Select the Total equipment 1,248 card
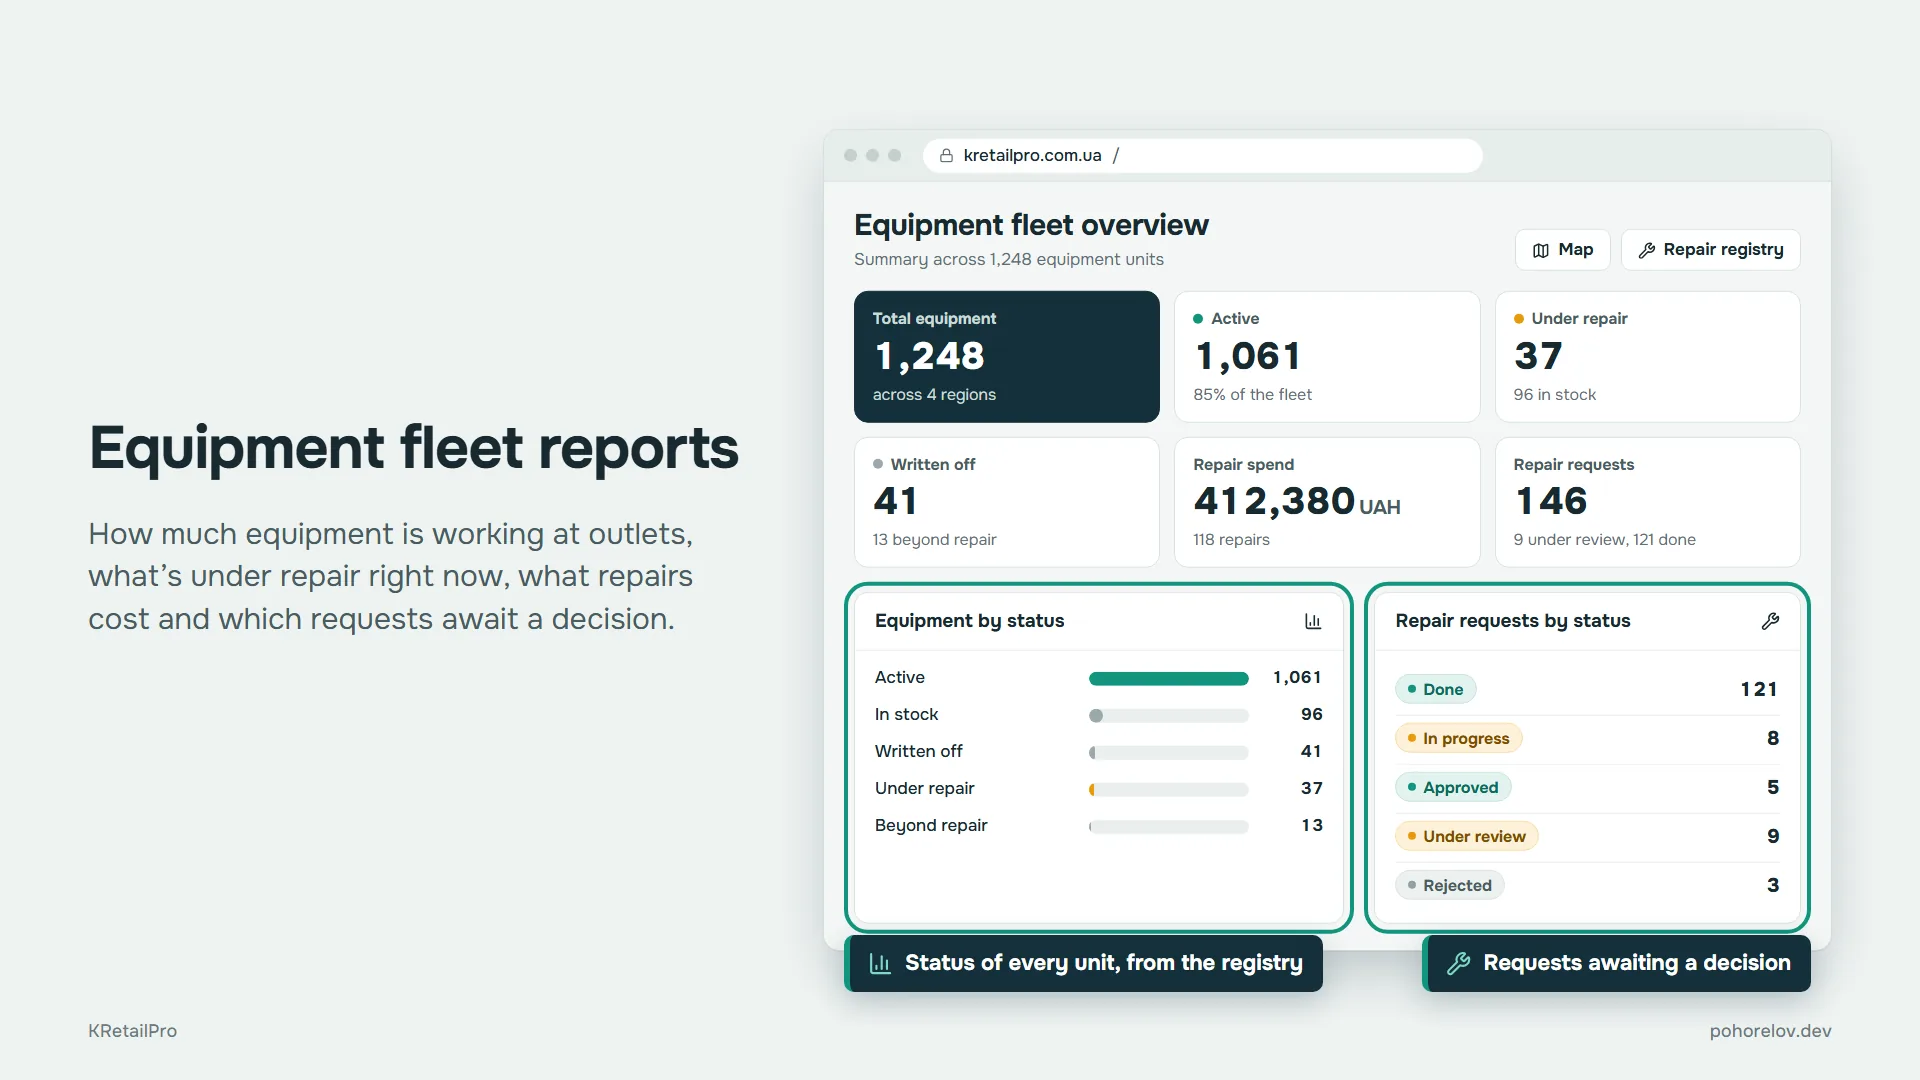Image resolution: width=1920 pixels, height=1080 pixels. click(1006, 357)
